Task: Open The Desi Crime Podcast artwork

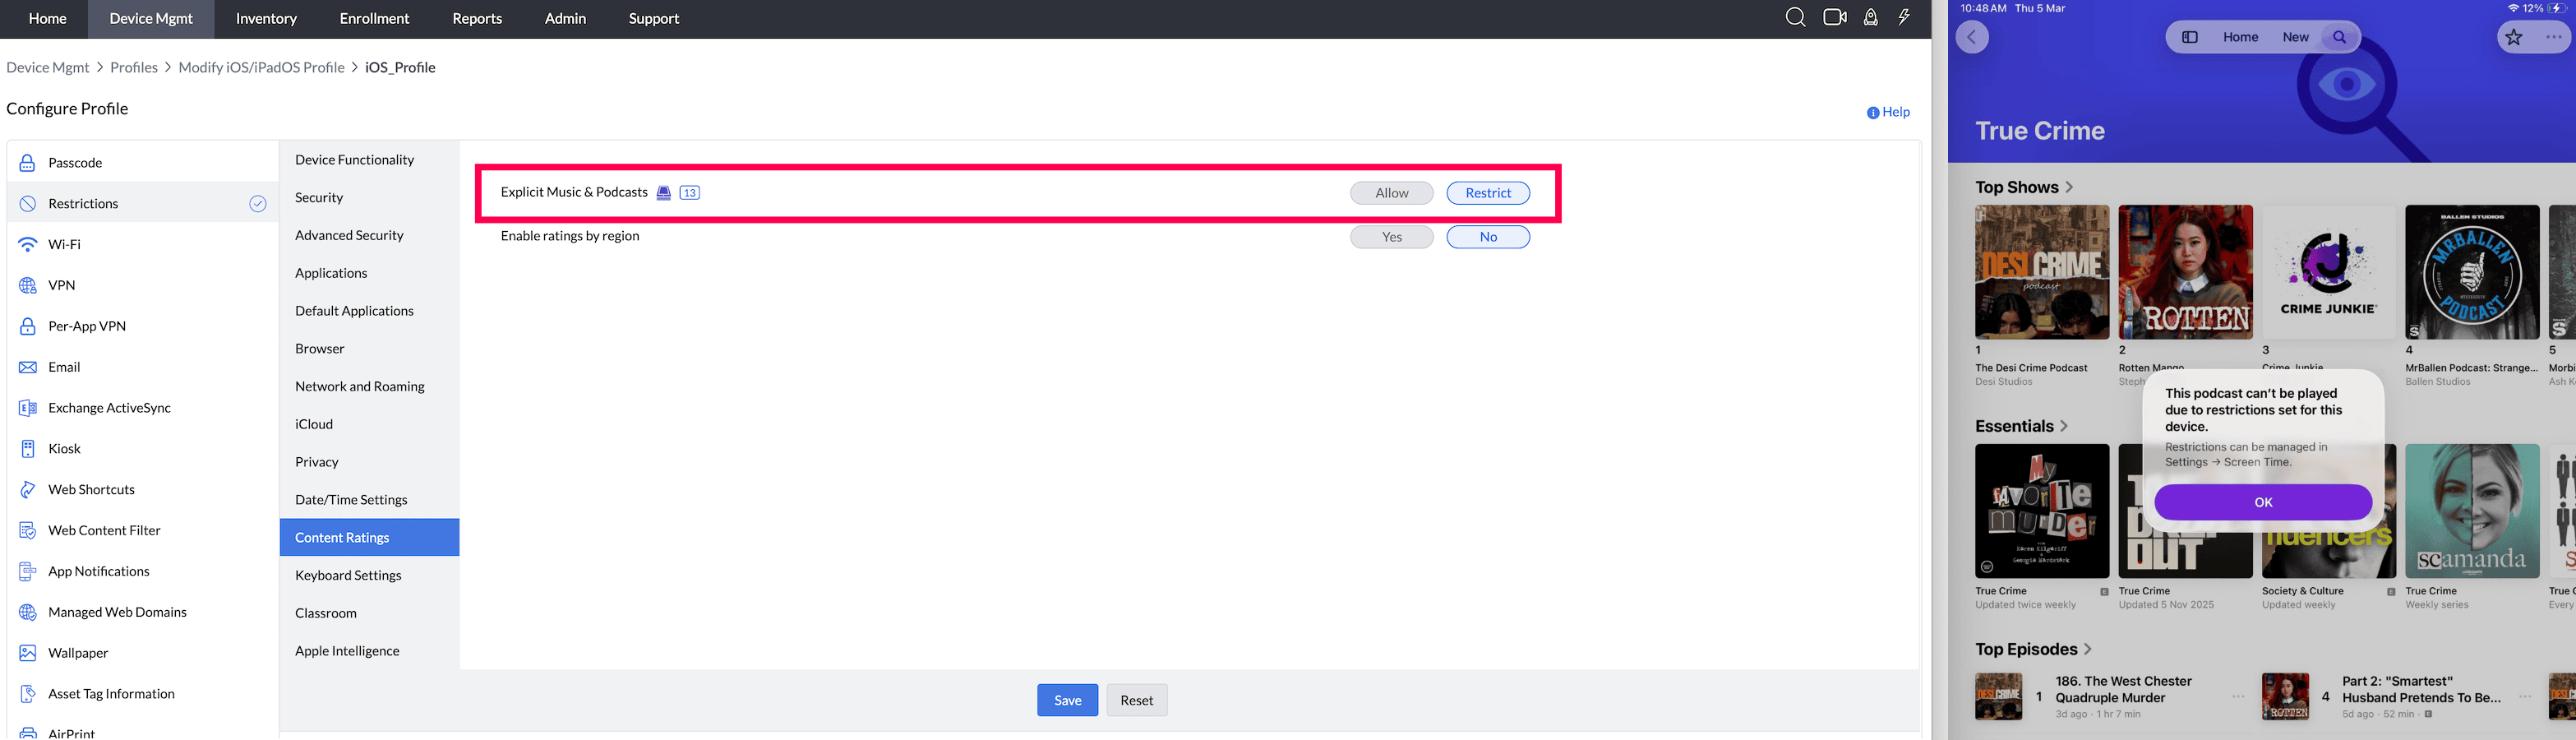Action: (x=2042, y=272)
